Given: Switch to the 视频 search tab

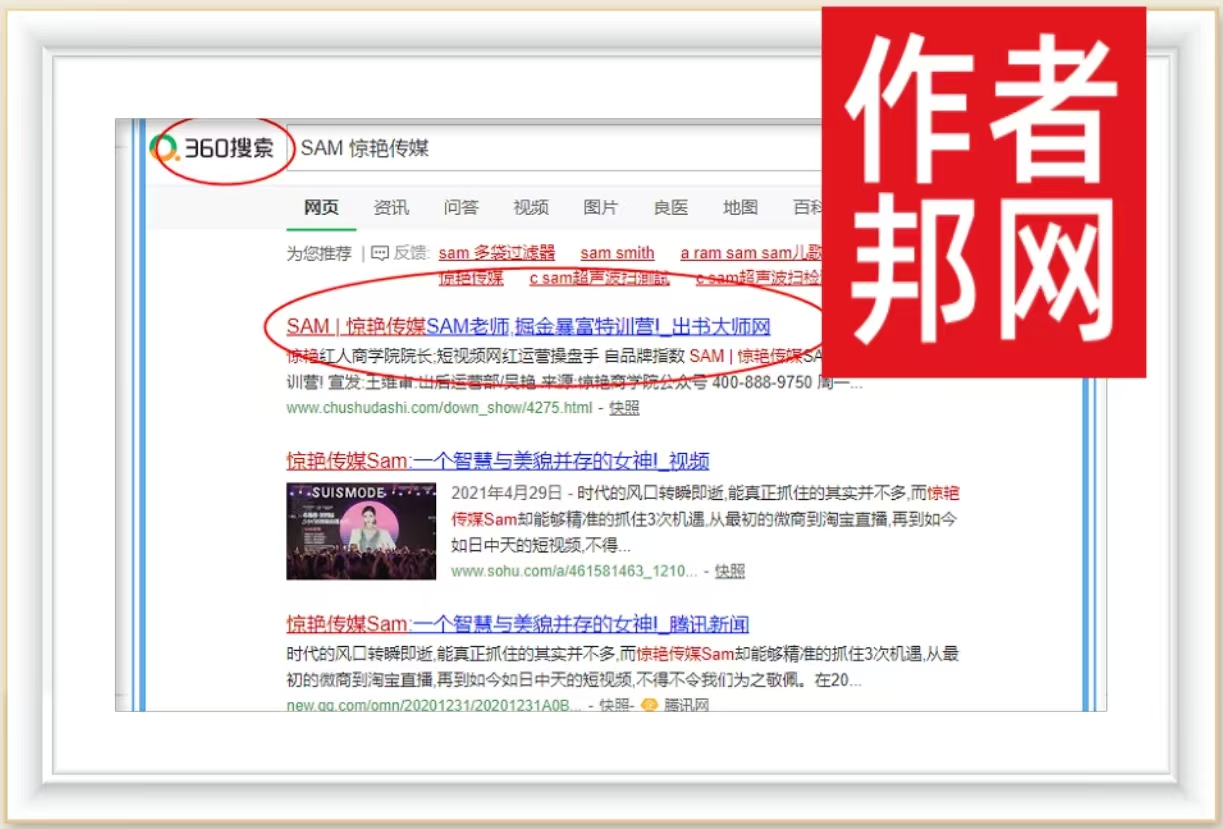Looking at the screenshot, I should pos(531,208).
